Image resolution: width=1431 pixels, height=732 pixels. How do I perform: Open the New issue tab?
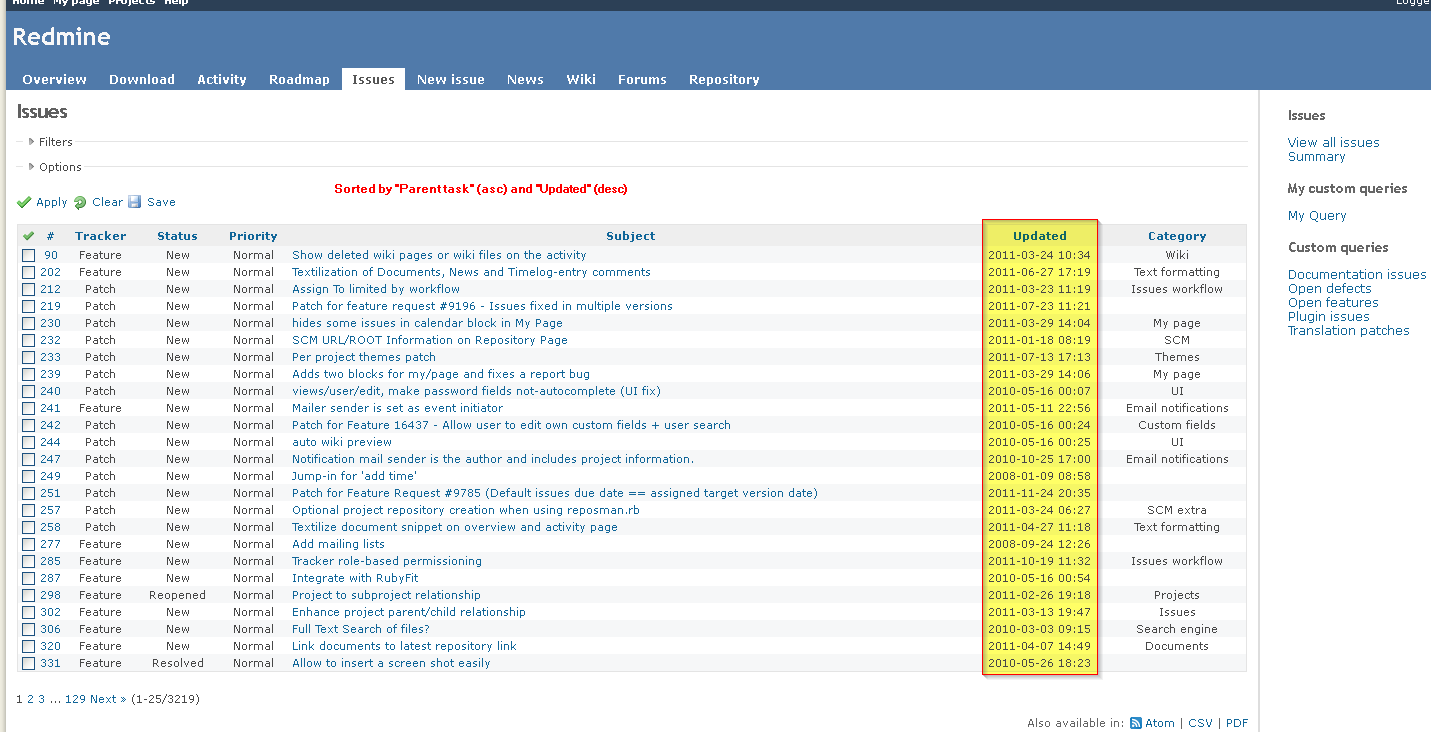pyautogui.click(x=451, y=79)
